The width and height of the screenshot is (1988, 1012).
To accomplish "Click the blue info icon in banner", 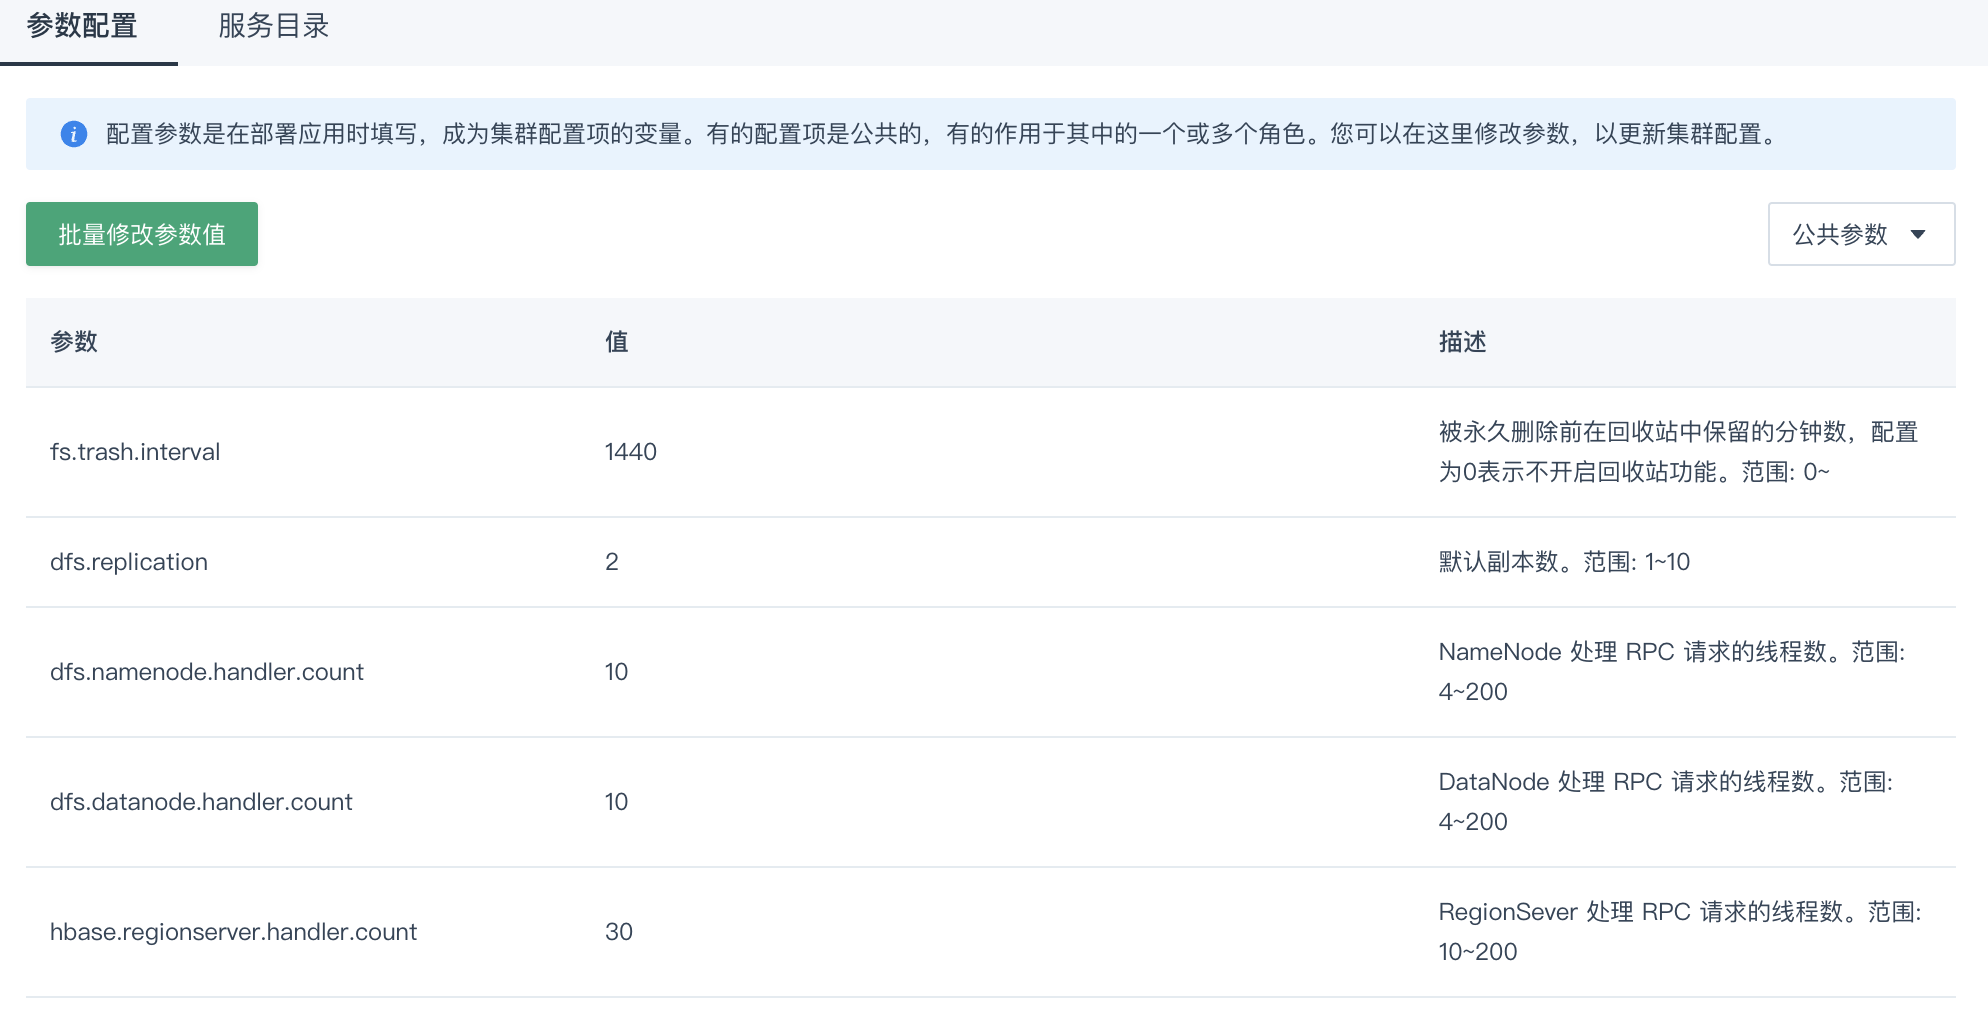I will 74,134.
